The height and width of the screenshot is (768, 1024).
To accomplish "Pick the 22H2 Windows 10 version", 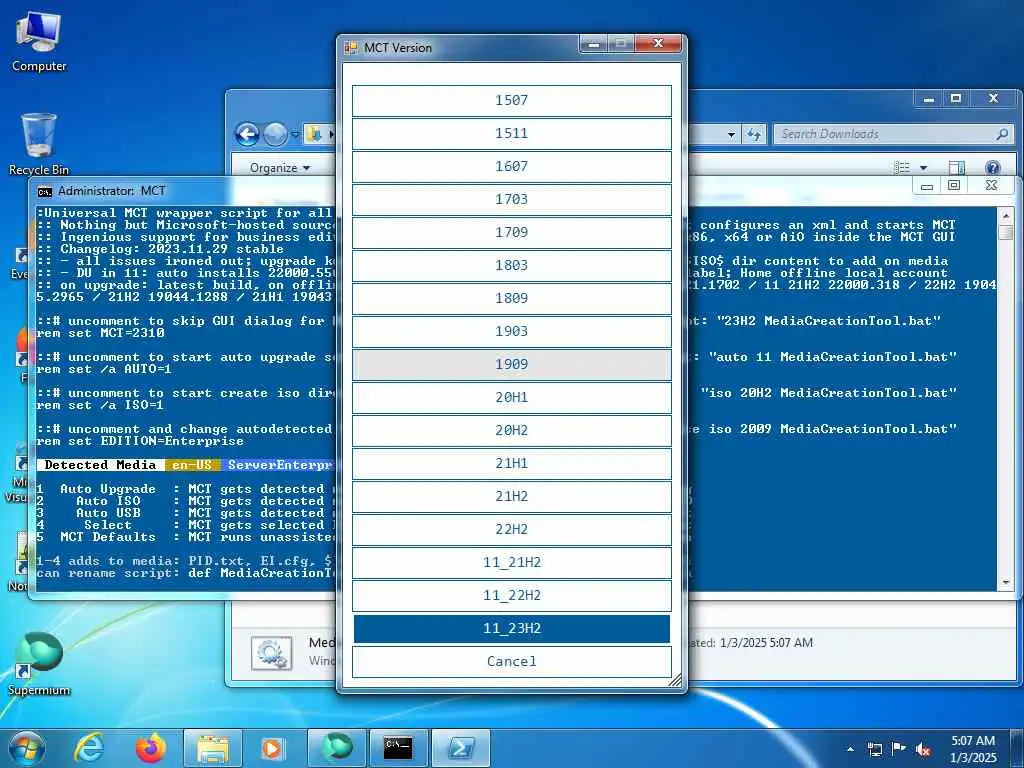I will click(511, 529).
